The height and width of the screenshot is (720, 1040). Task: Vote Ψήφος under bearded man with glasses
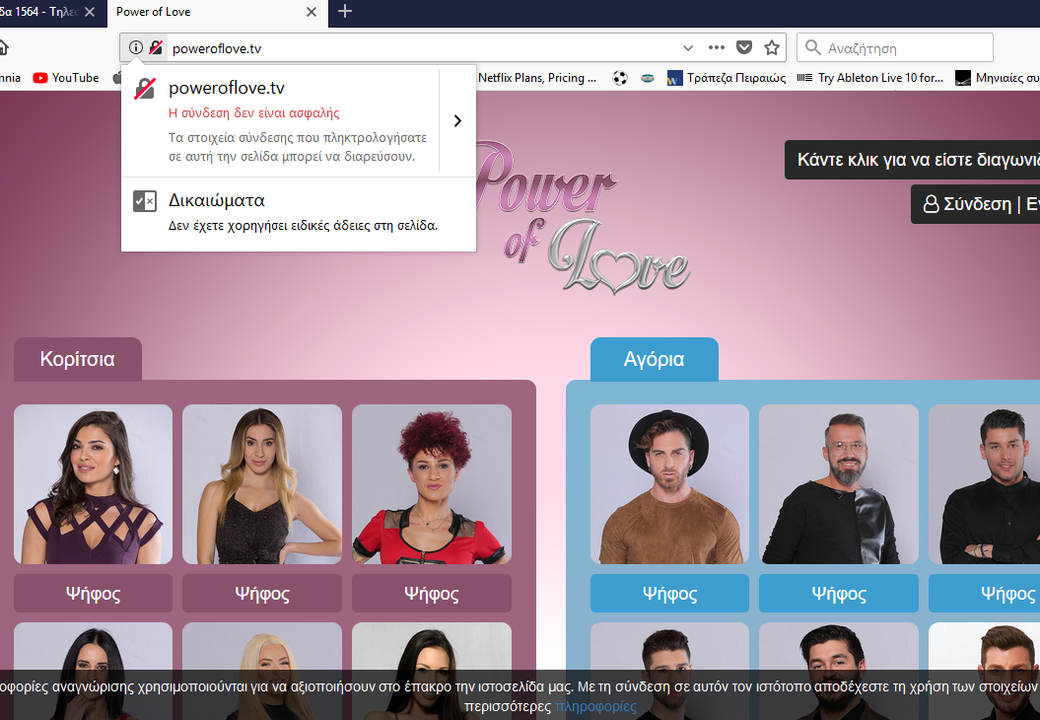coord(838,593)
